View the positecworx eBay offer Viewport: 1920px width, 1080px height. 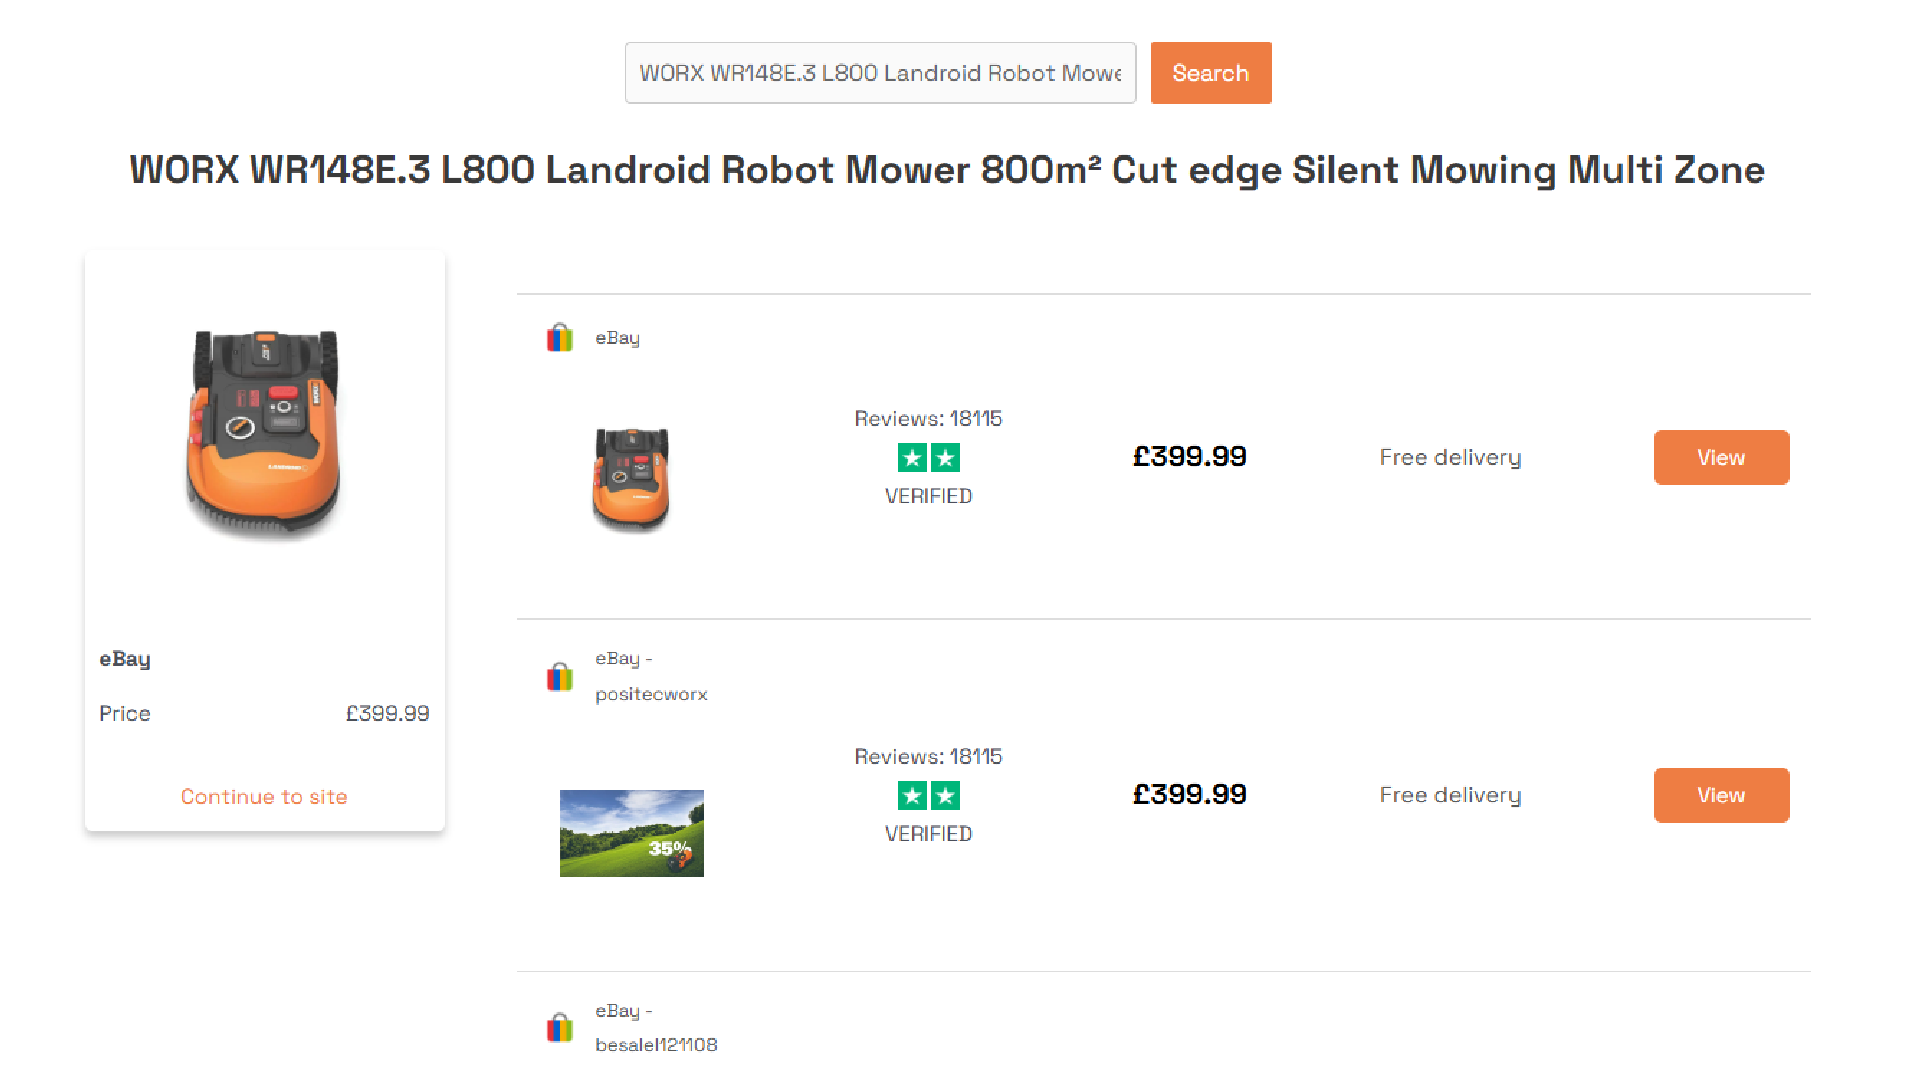(x=1720, y=796)
